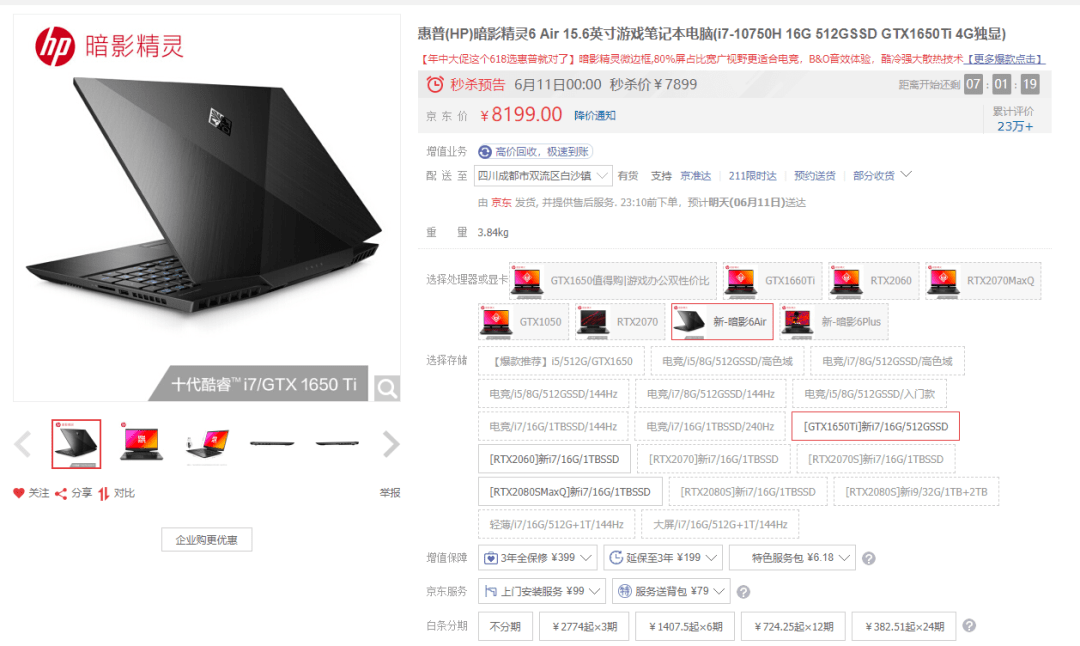Screen dimensions: 1080x646
Task: Select the GTX1660Ti model option
Action: point(772,280)
